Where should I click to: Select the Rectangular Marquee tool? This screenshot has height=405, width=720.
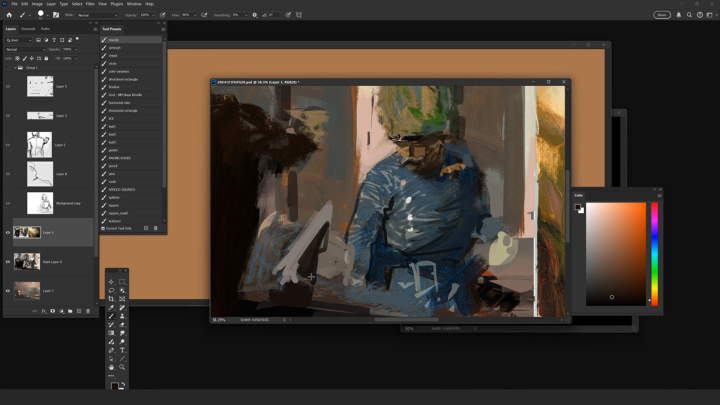tap(122, 281)
